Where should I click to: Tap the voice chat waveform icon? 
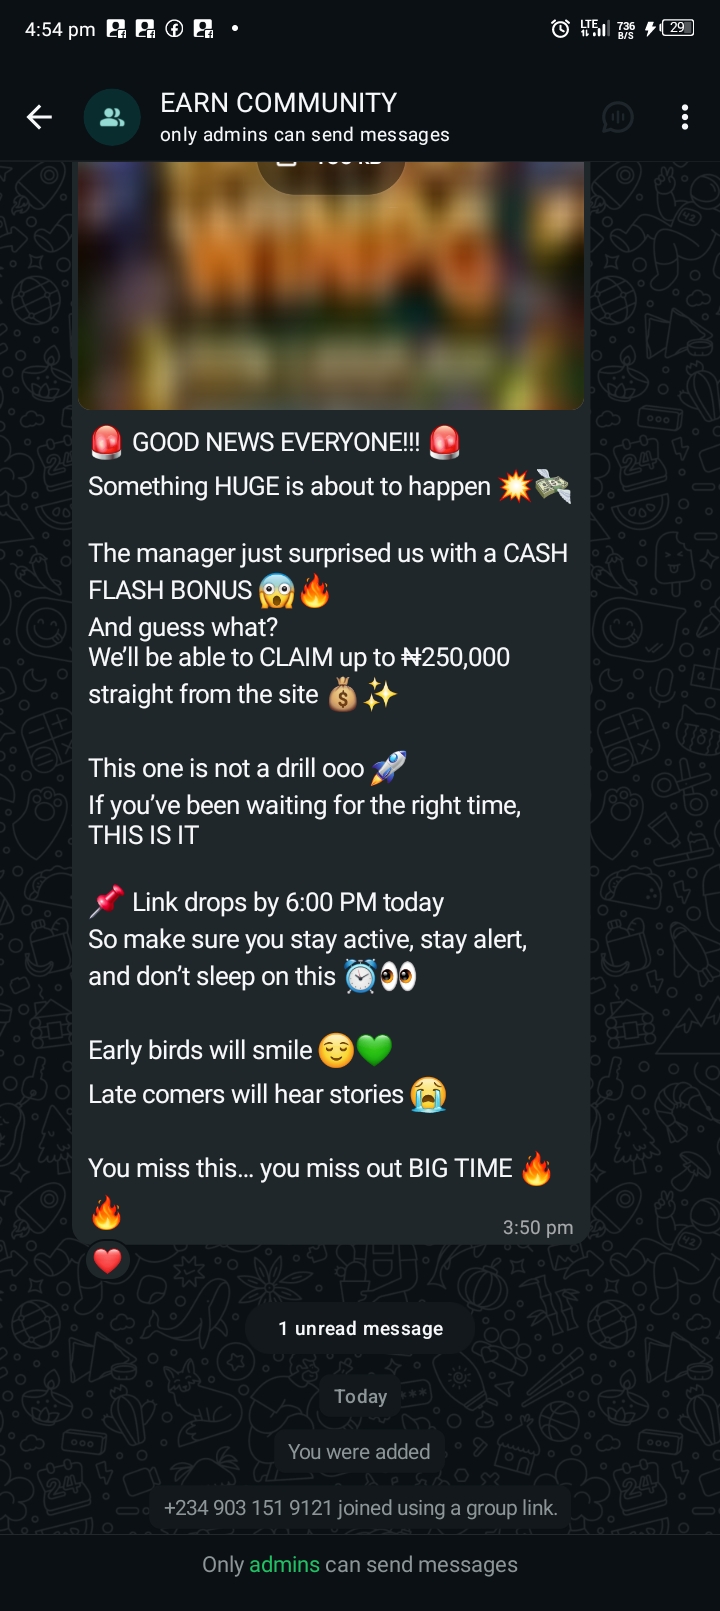pyautogui.click(x=618, y=117)
